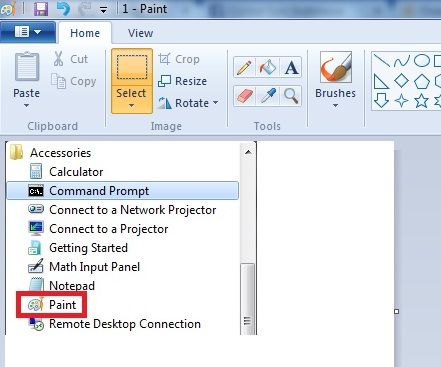
Task: Click the Math Input Panel entry
Action: tap(84, 267)
